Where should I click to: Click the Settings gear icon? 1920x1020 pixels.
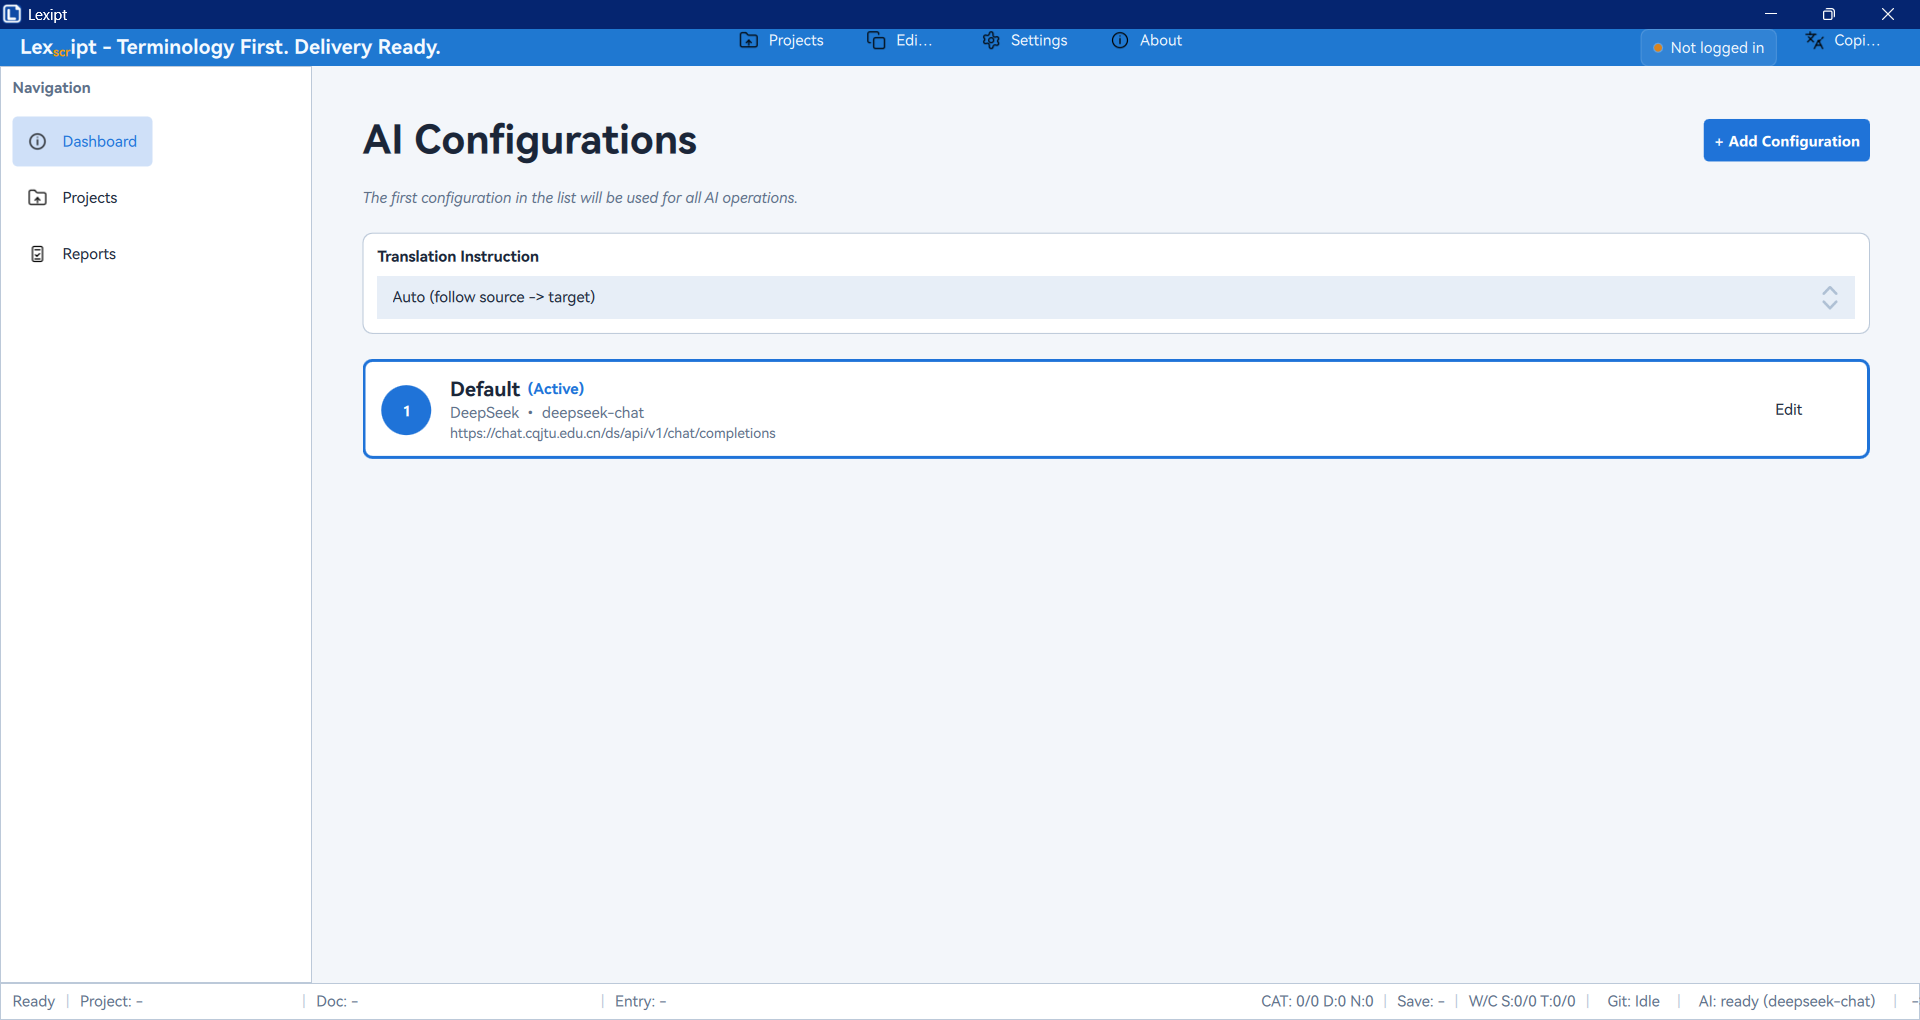pyautogui.click(x=991, y=41)
